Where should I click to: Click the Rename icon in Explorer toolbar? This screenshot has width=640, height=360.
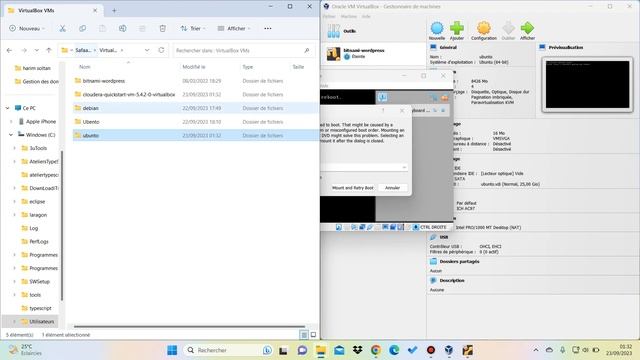(122, 28)
